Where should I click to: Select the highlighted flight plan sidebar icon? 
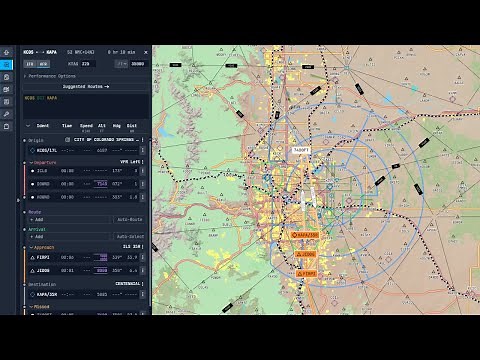click(6, 65)
